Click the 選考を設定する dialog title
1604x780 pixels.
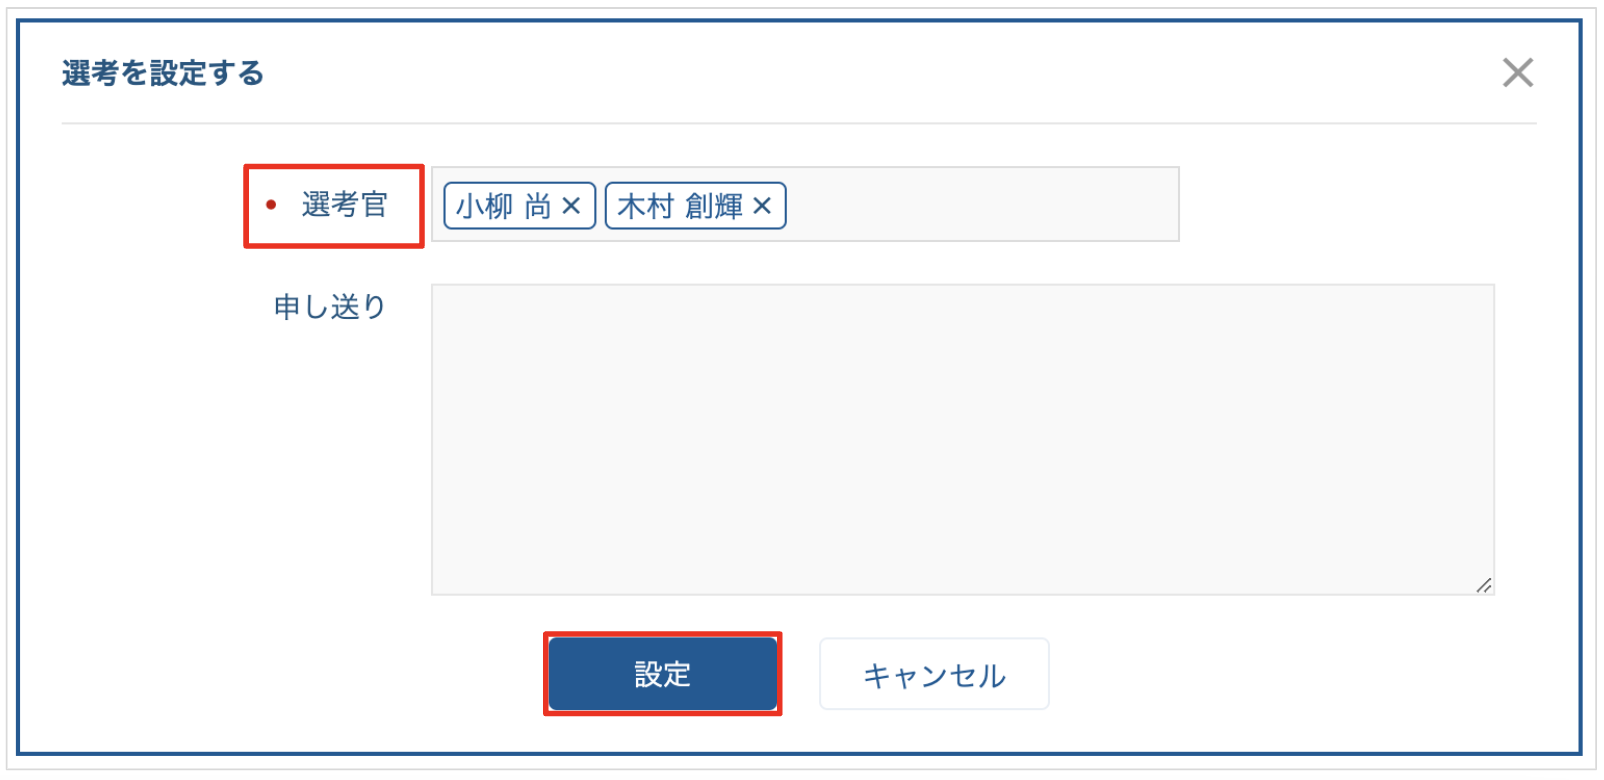click(x=163, y=73)
